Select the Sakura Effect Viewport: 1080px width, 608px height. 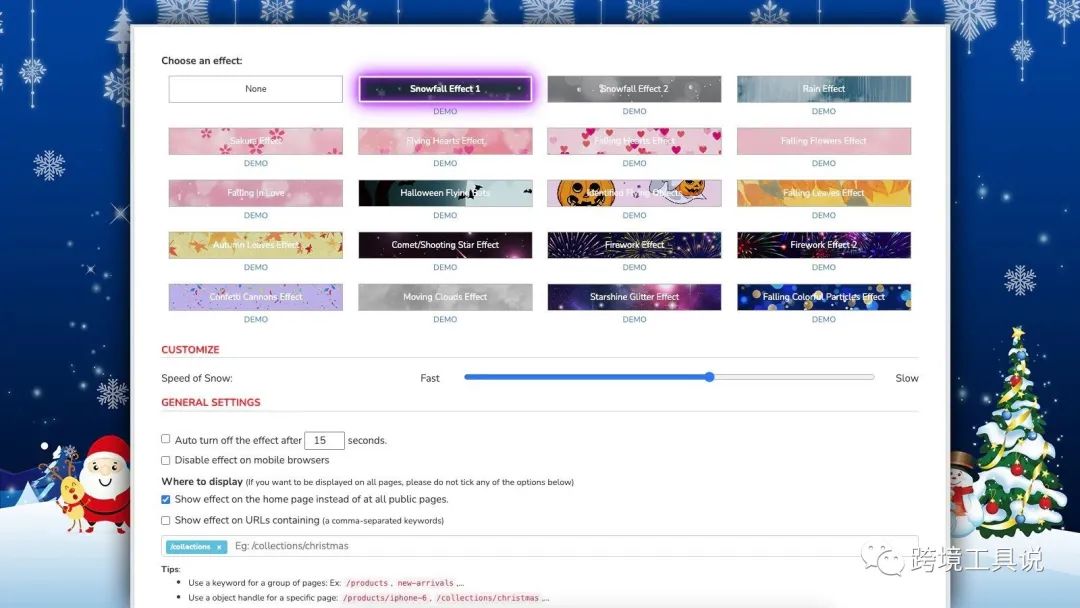point(255,140)
